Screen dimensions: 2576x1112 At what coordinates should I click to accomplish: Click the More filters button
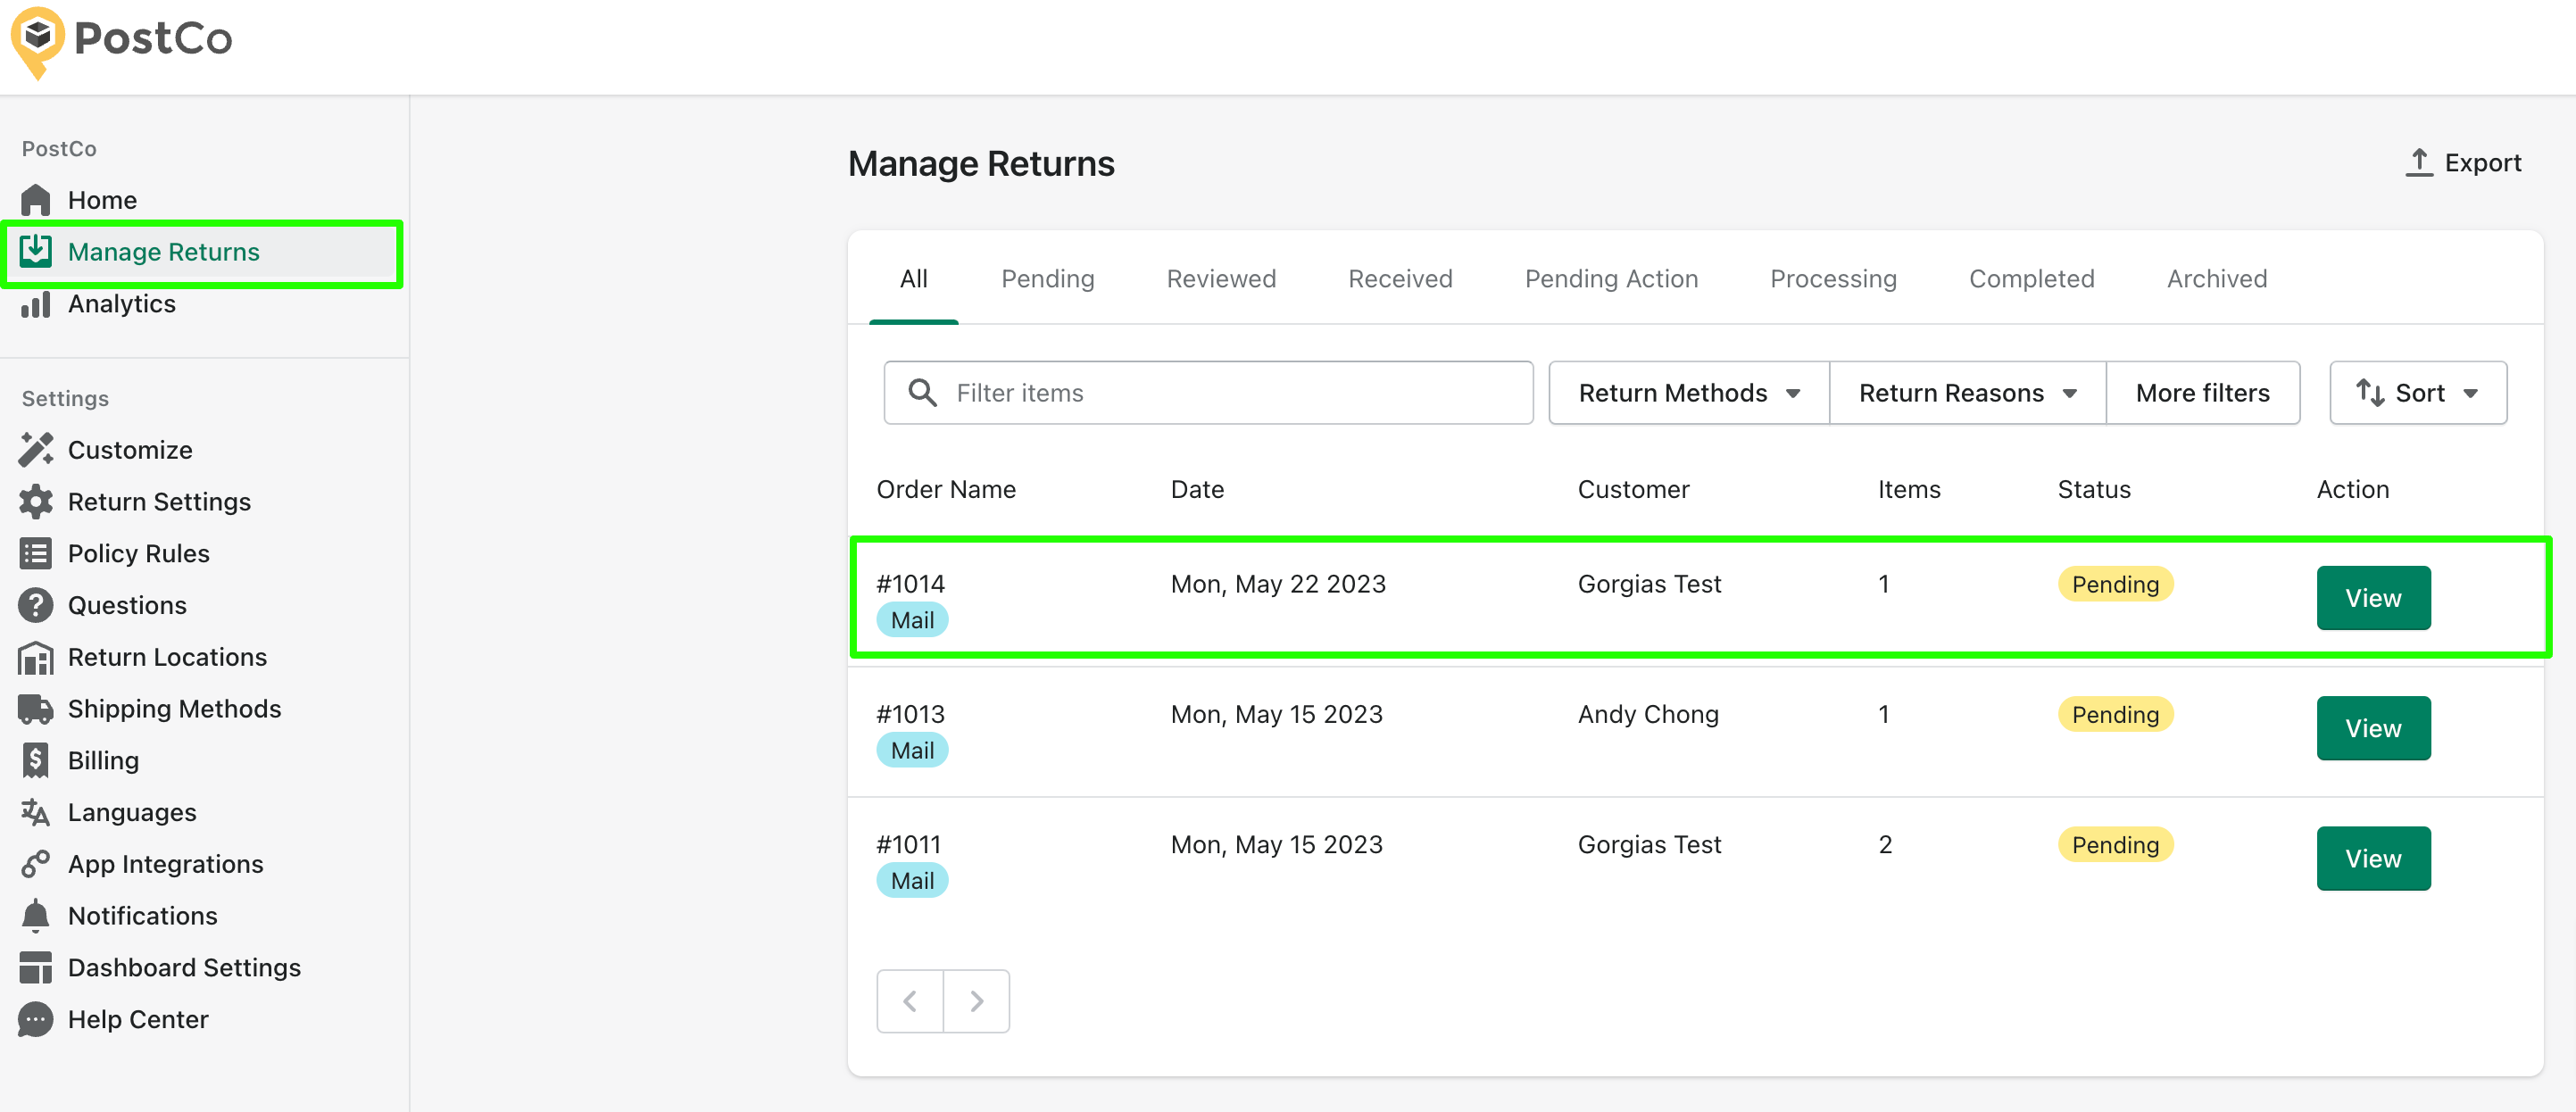point(2202,393)
